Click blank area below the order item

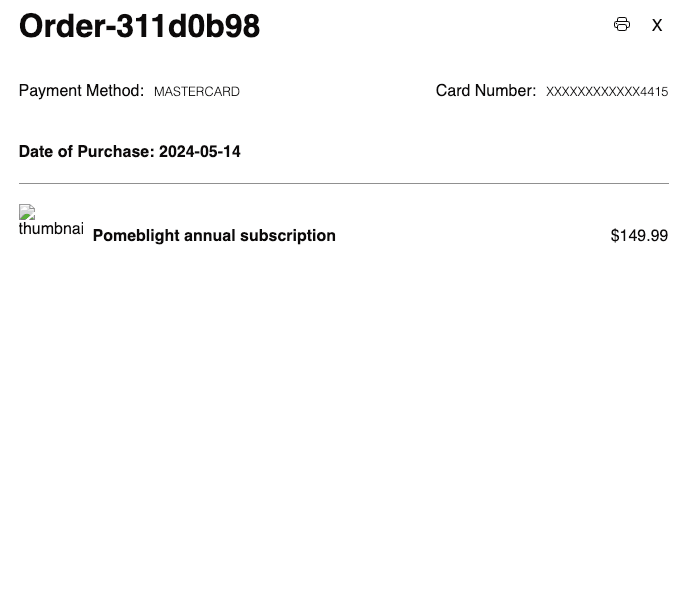pyautogui.click(x=344, y=417)
